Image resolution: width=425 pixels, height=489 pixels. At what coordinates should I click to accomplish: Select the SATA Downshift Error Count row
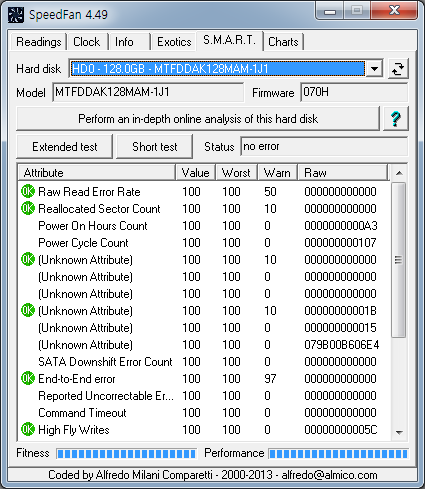point(204,361)
